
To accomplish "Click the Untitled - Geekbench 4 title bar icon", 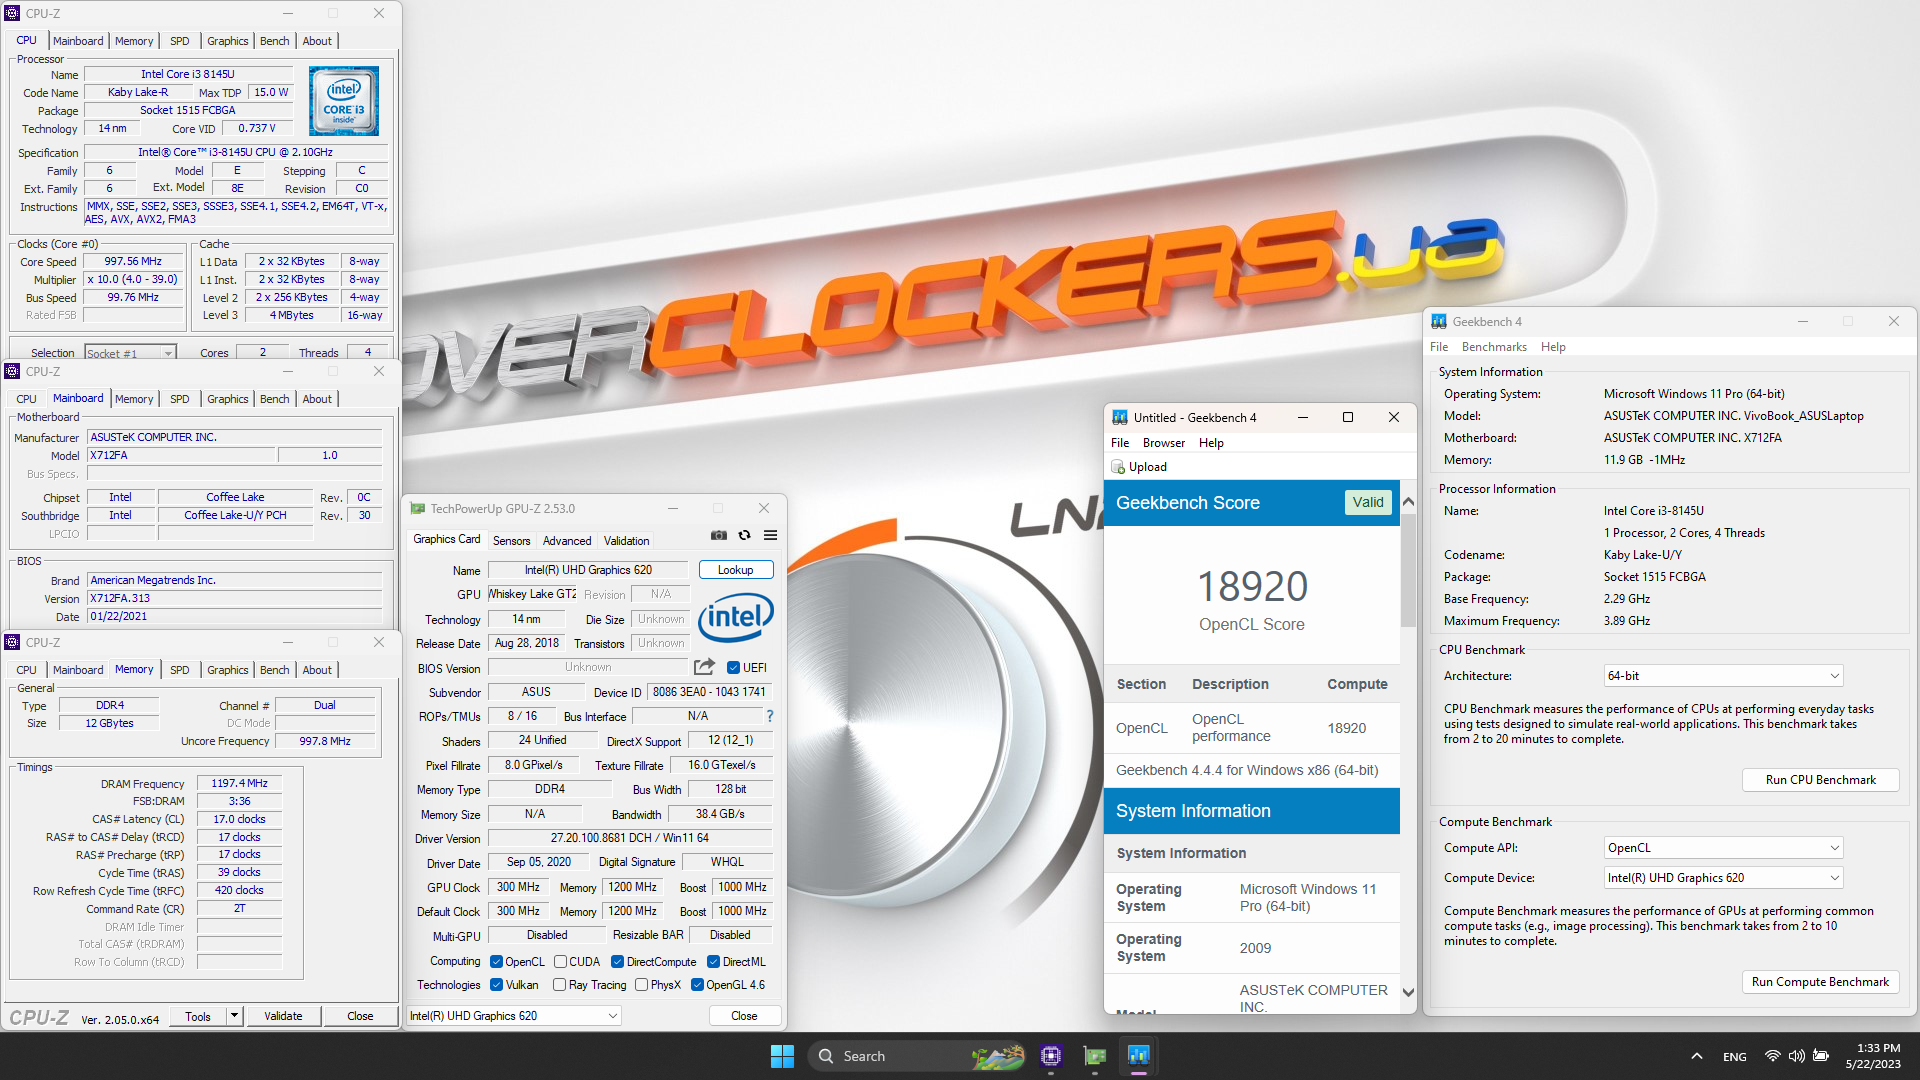I will click(x=1120, y=418).
